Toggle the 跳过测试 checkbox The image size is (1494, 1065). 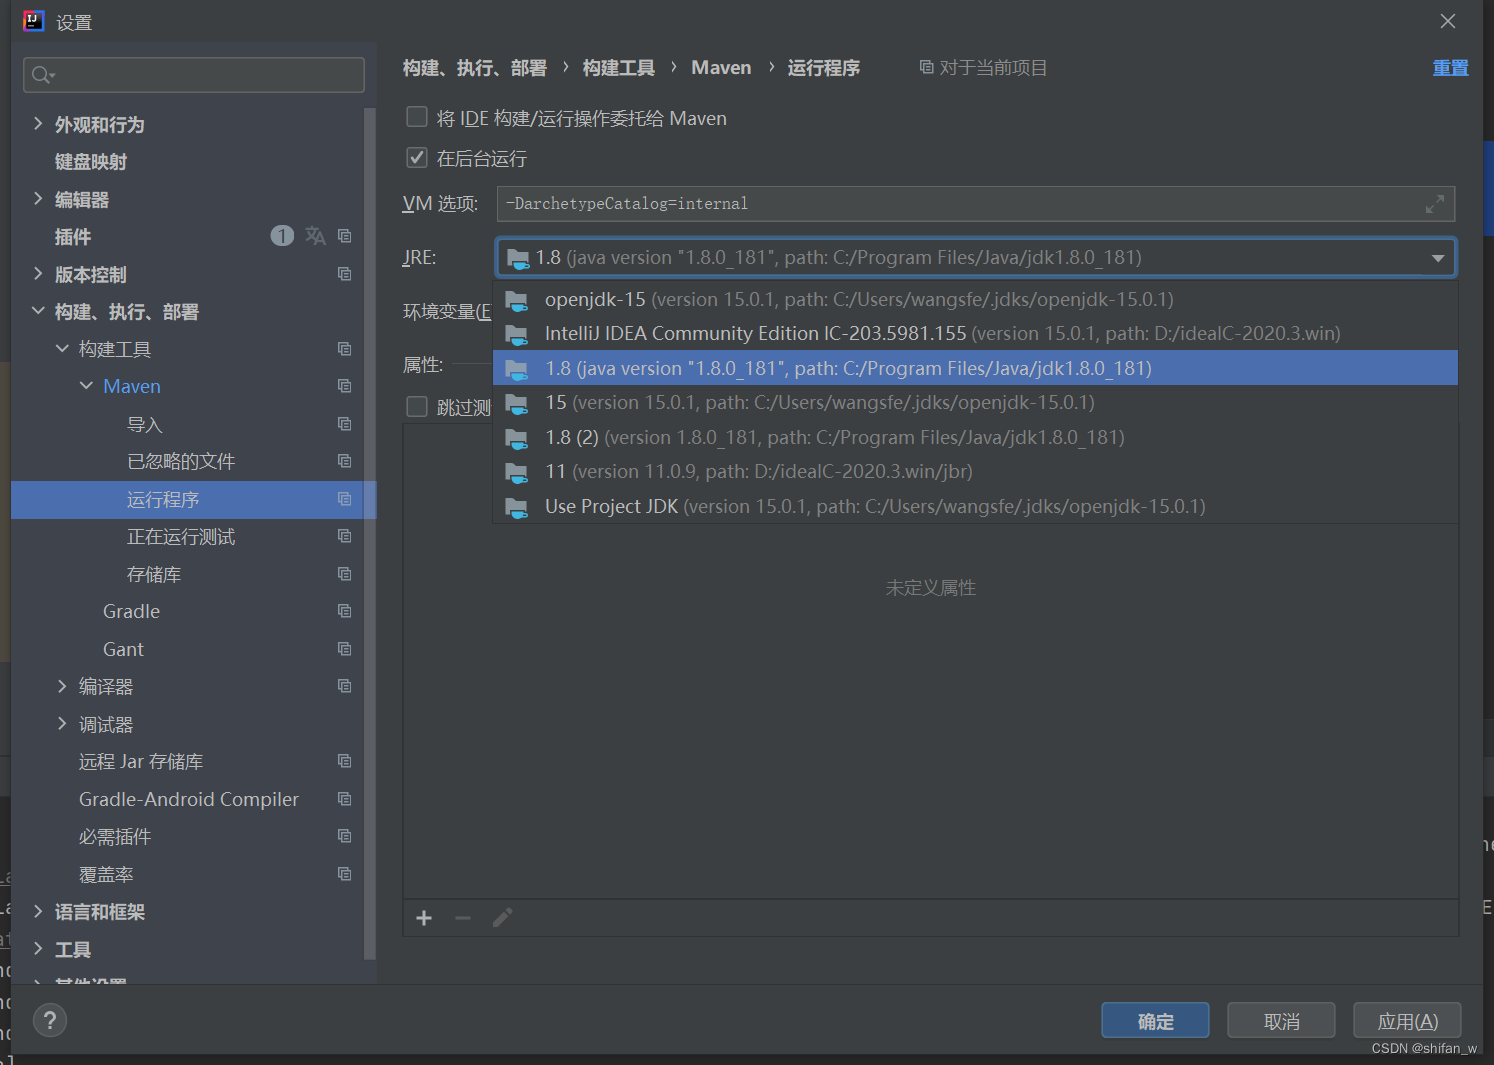(417, 407)
